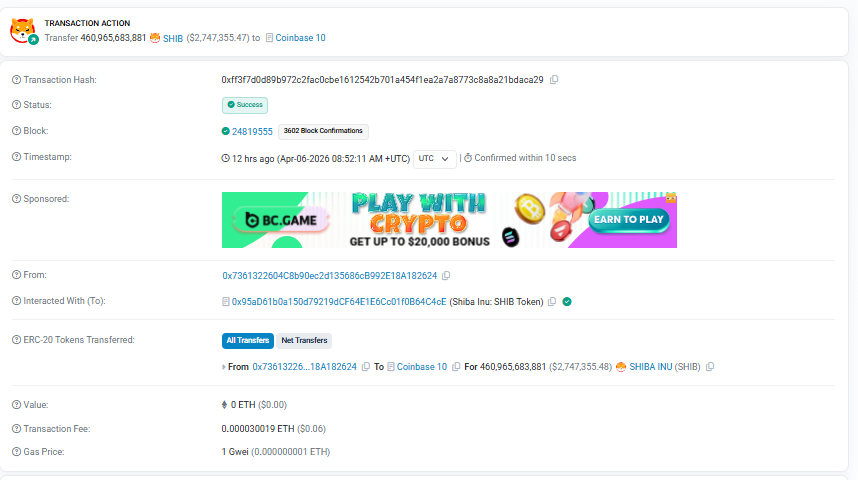The width and height of the screenshot is (858, 480).
Task: Click the Transaction Fee help icon
Action: [16, 429]
